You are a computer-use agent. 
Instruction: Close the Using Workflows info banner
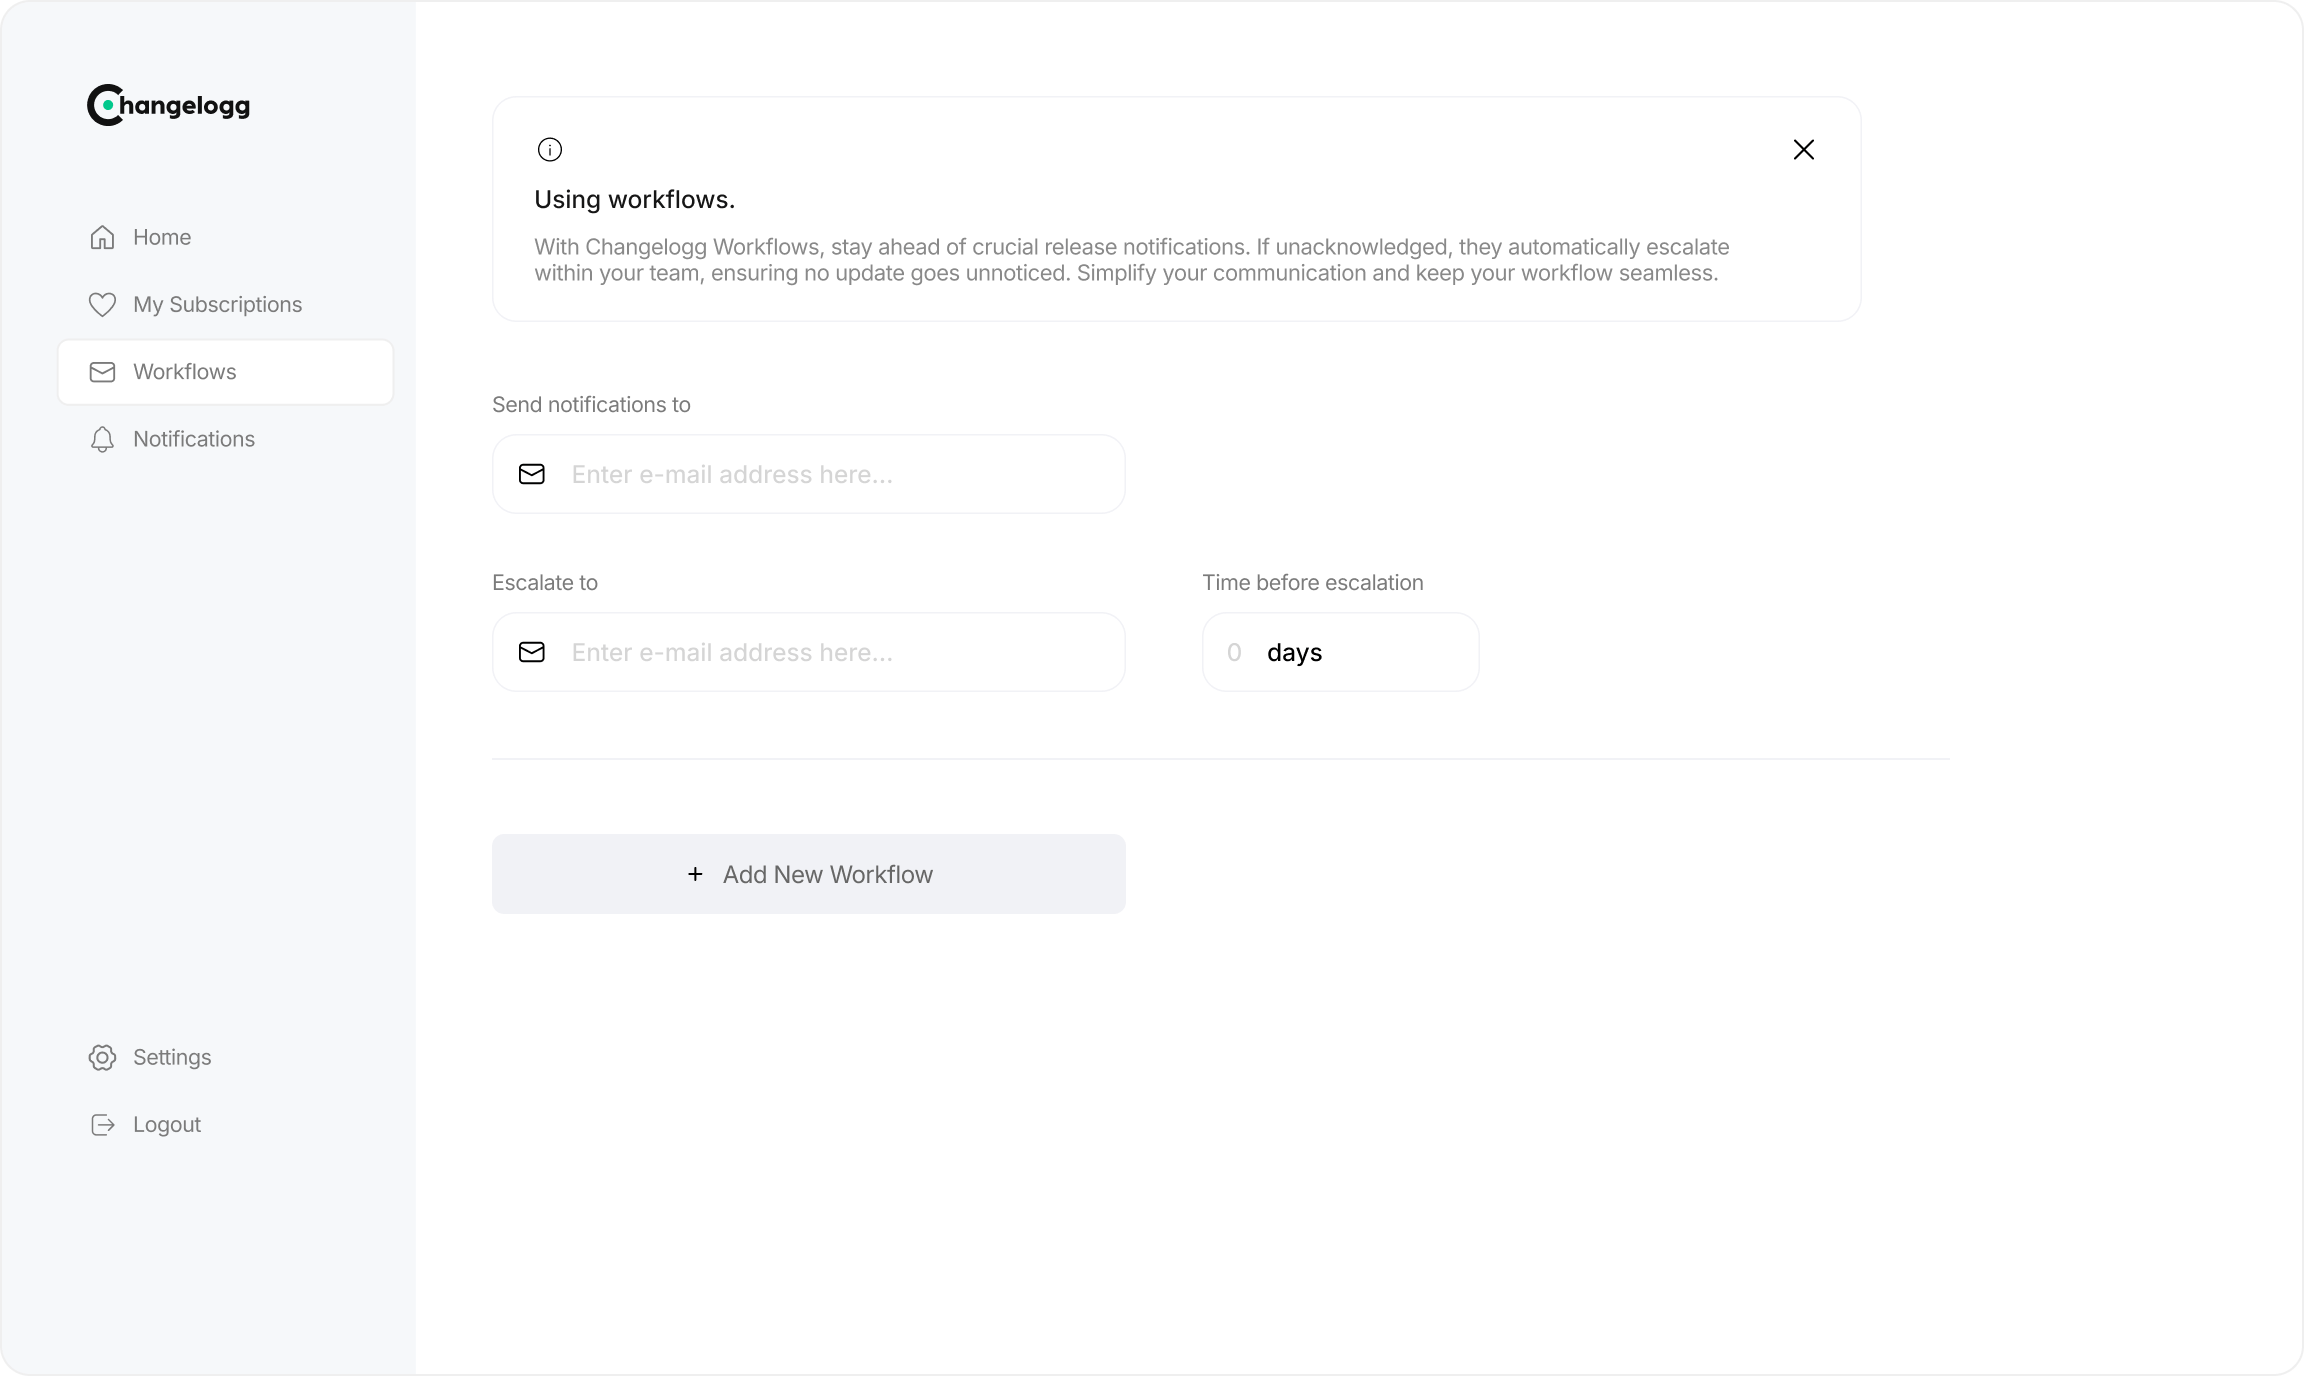1803,149
